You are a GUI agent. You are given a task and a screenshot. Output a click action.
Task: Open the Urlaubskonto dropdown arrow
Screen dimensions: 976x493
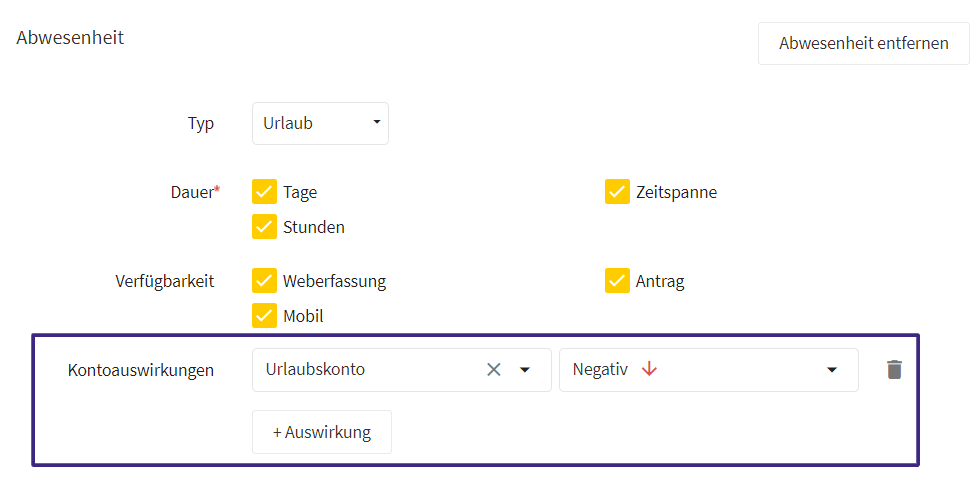pyautogui.click(x=525, y=370)
